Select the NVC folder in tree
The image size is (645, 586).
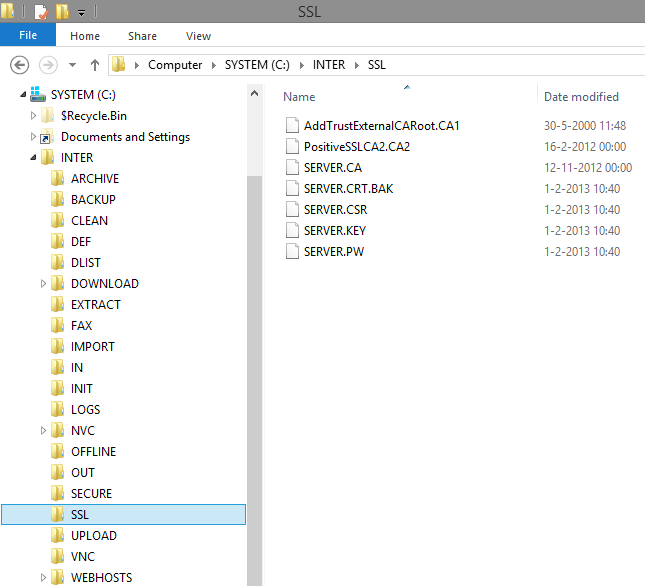83,431
